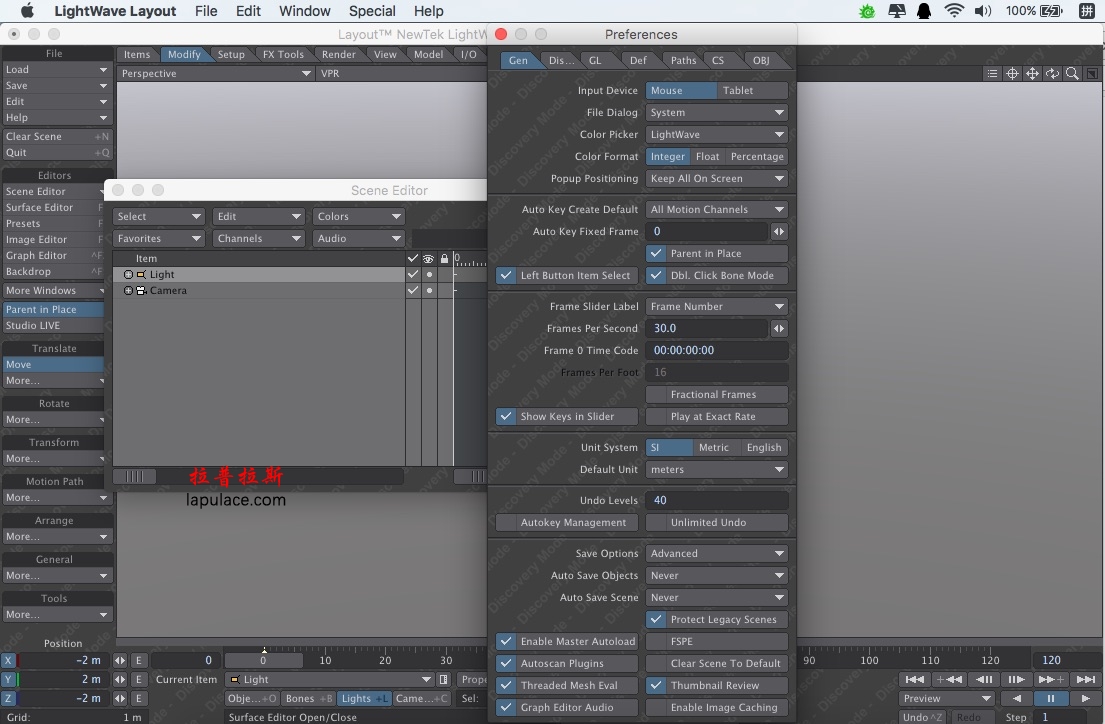Enable Play at Exact Rate
This screenshot has width=1105, height=724.
coord(717,417)
